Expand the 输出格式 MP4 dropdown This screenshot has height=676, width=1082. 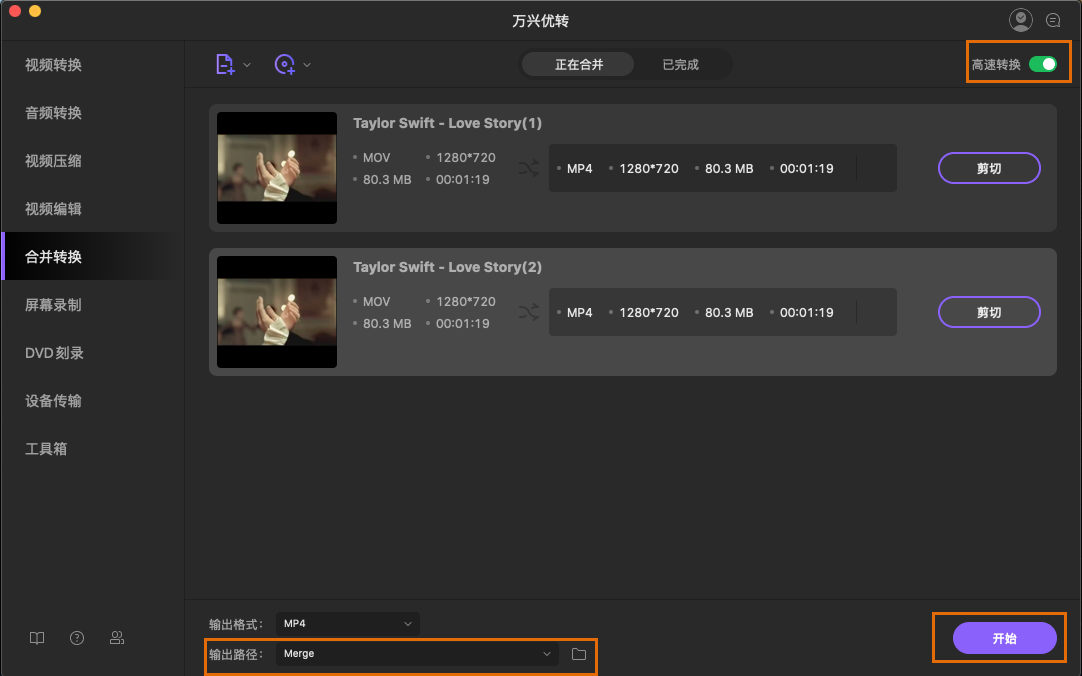pos(347,624)
